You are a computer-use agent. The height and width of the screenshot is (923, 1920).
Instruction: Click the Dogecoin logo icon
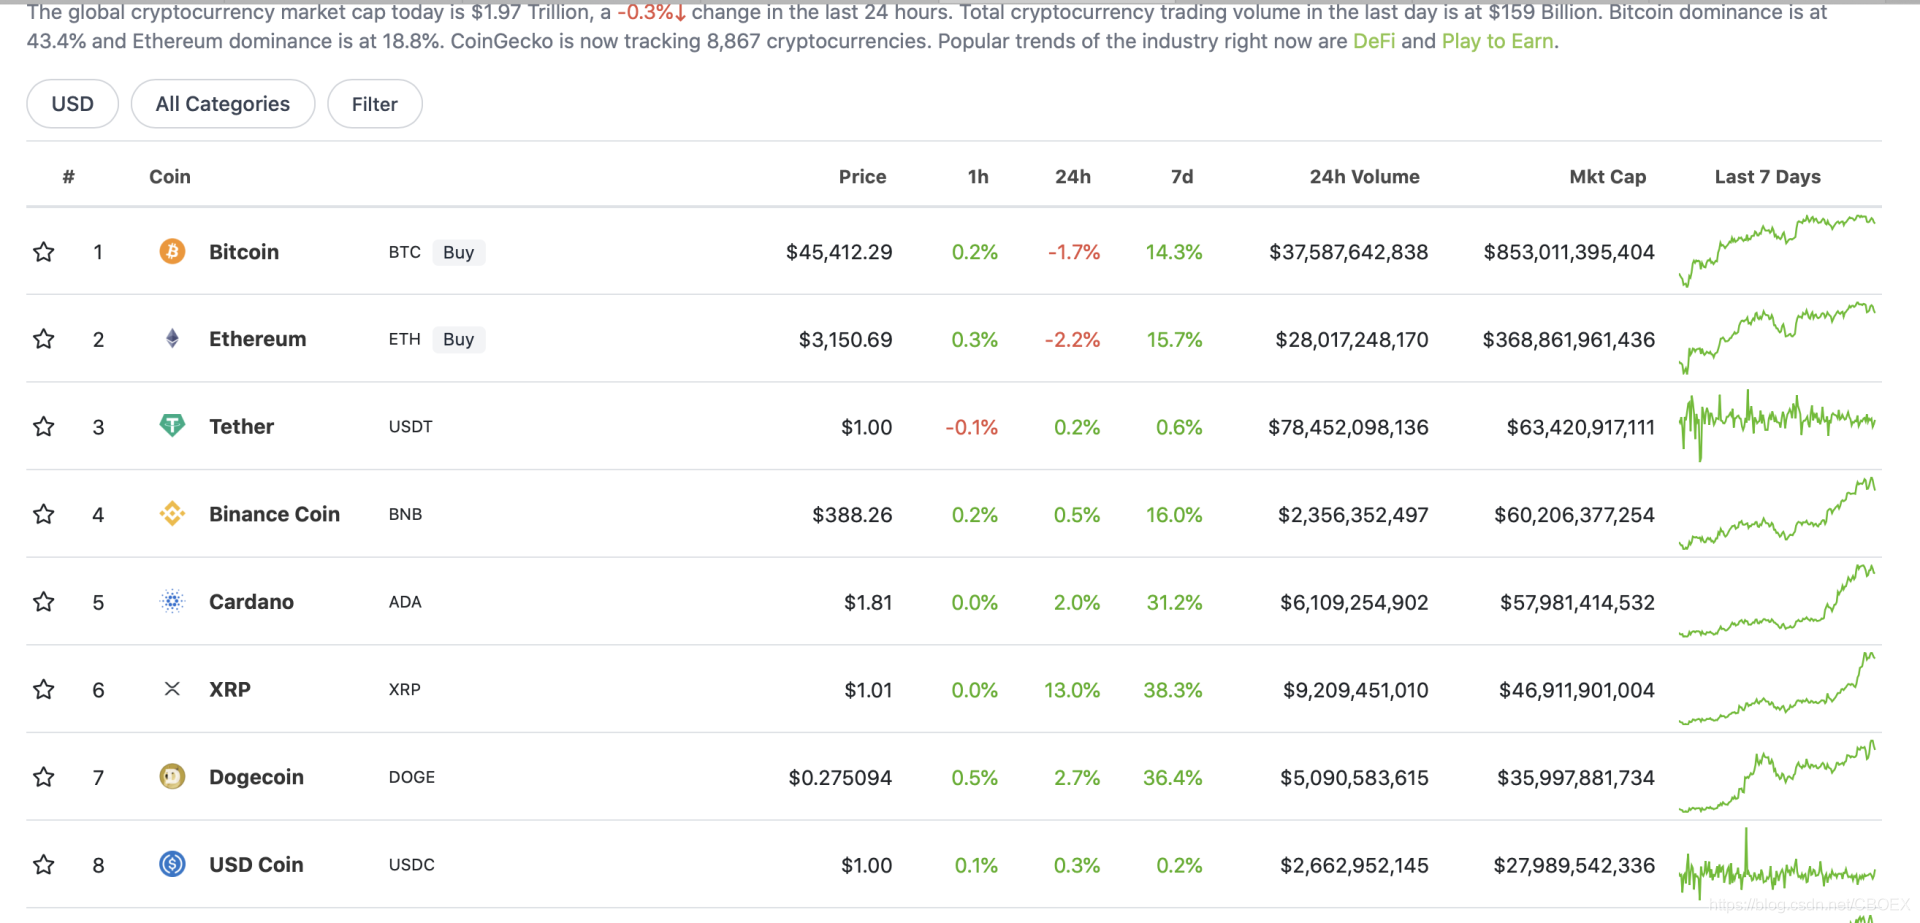click(172, 776)
